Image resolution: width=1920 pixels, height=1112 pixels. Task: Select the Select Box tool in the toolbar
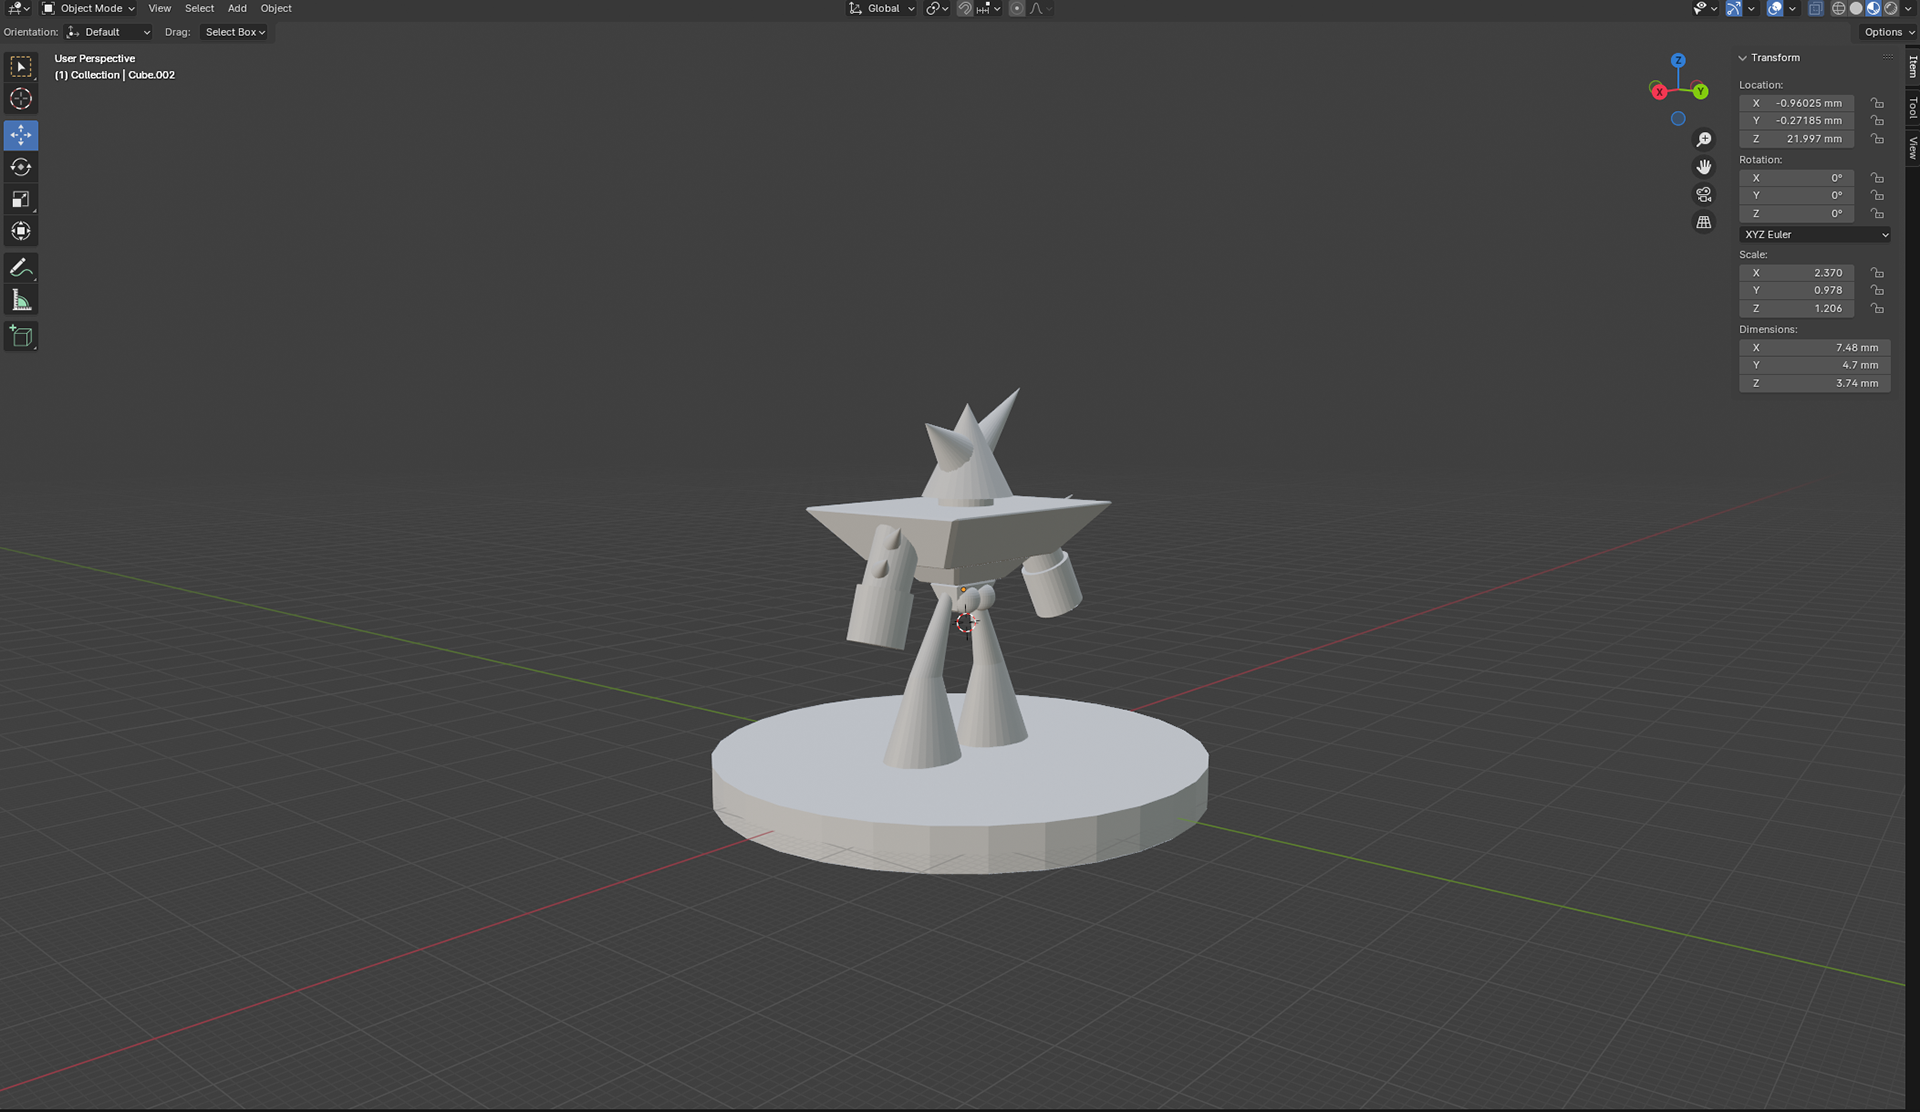(x=21, y=67)
